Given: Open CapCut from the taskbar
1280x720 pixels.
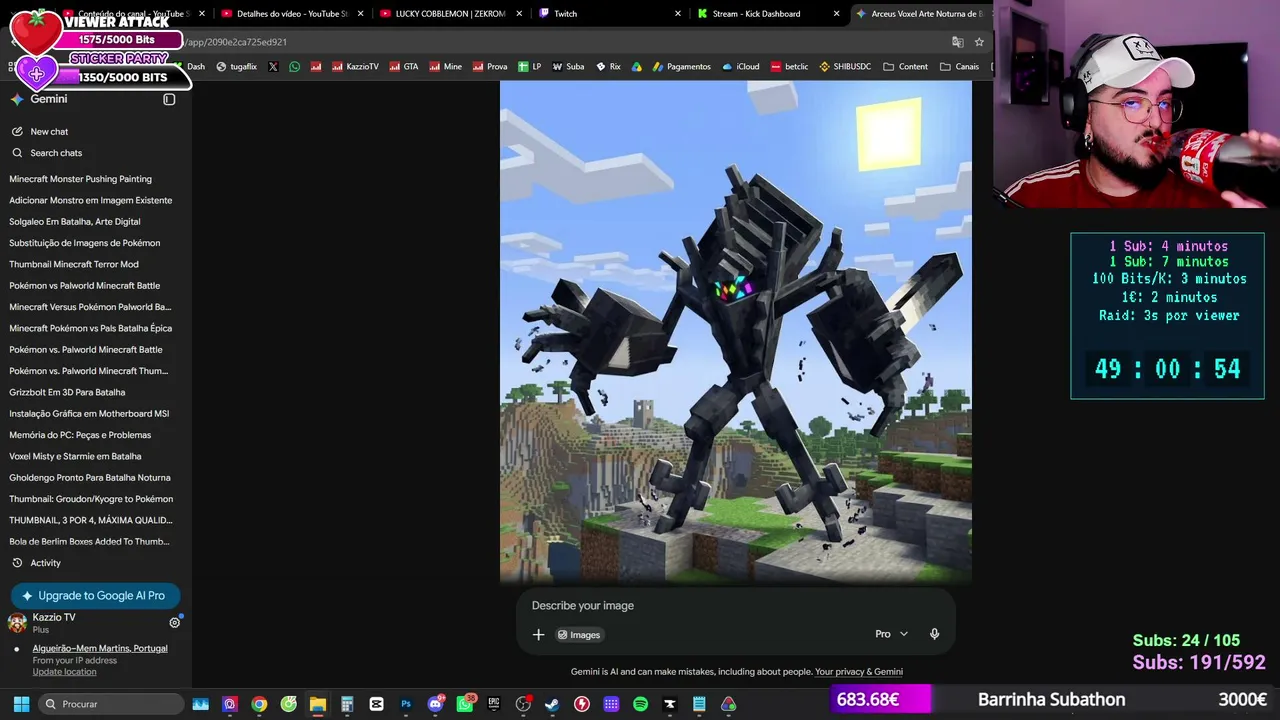Looking at the screenshot, I should pos(376,704).
